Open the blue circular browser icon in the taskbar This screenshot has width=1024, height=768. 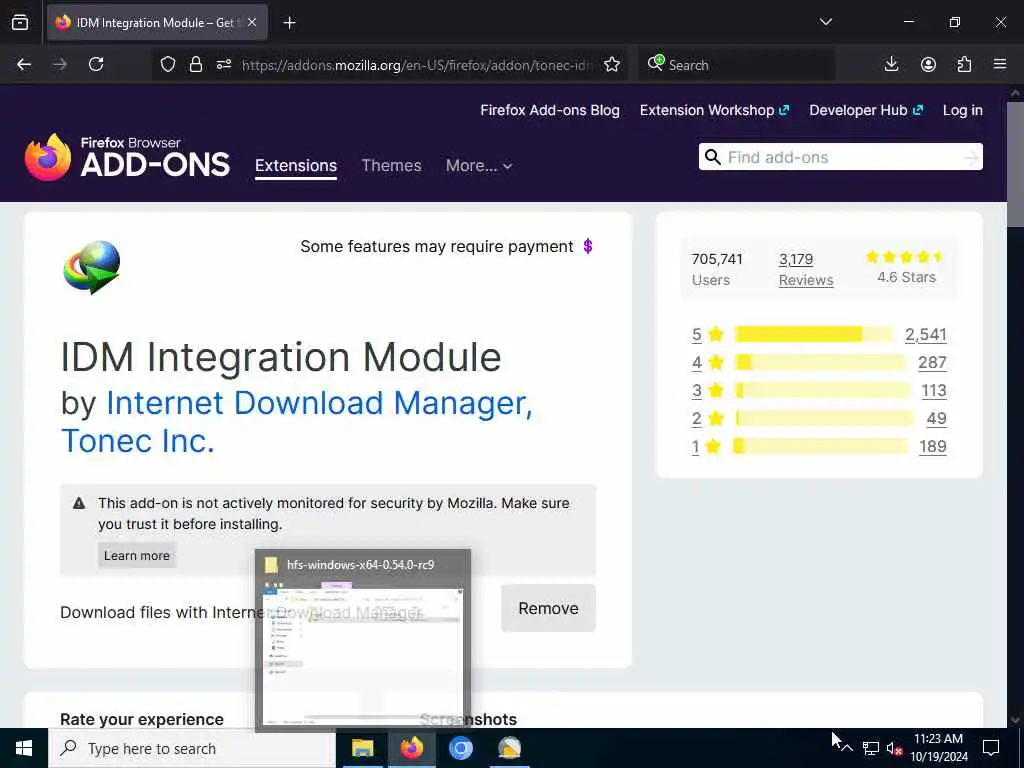coord(460,748)
